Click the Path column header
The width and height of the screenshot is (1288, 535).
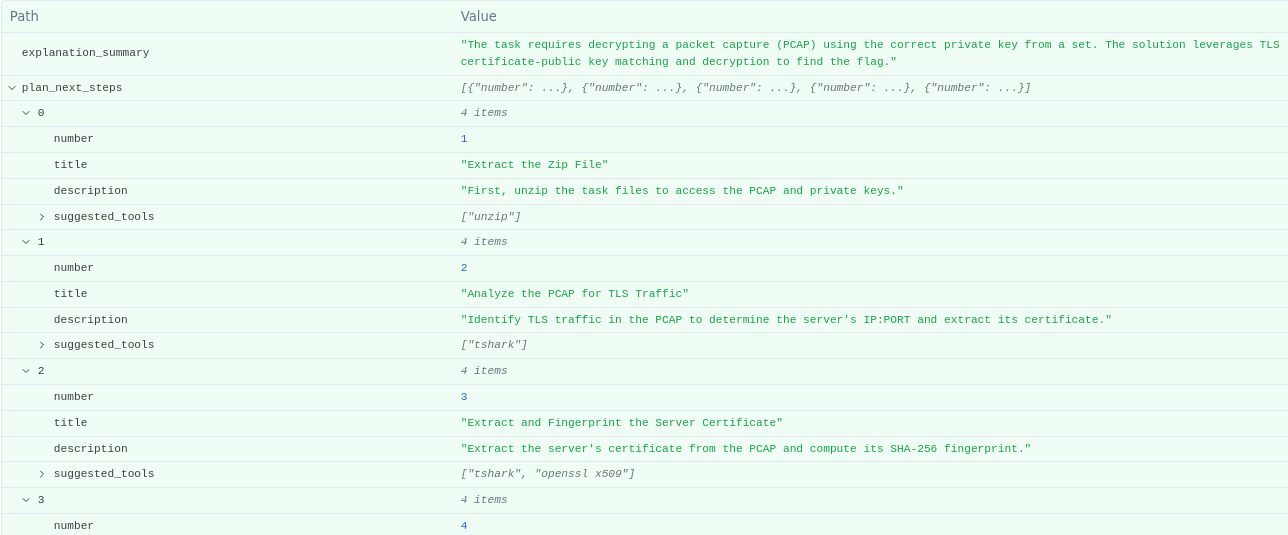[25, 16]
